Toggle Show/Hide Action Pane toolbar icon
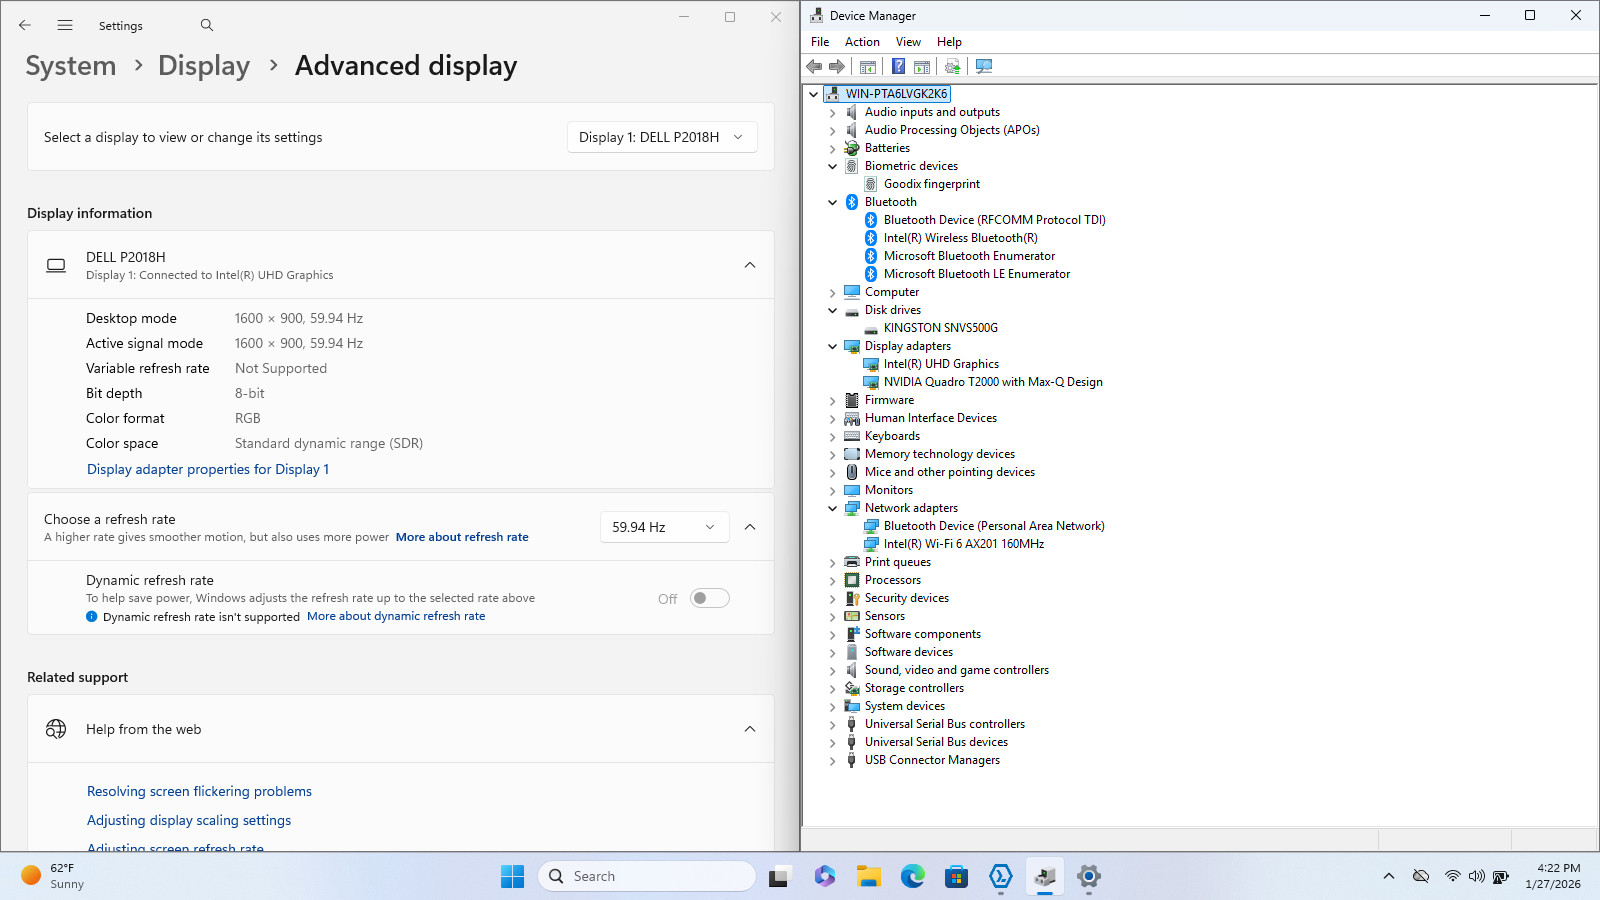 [x=922, y=66]
